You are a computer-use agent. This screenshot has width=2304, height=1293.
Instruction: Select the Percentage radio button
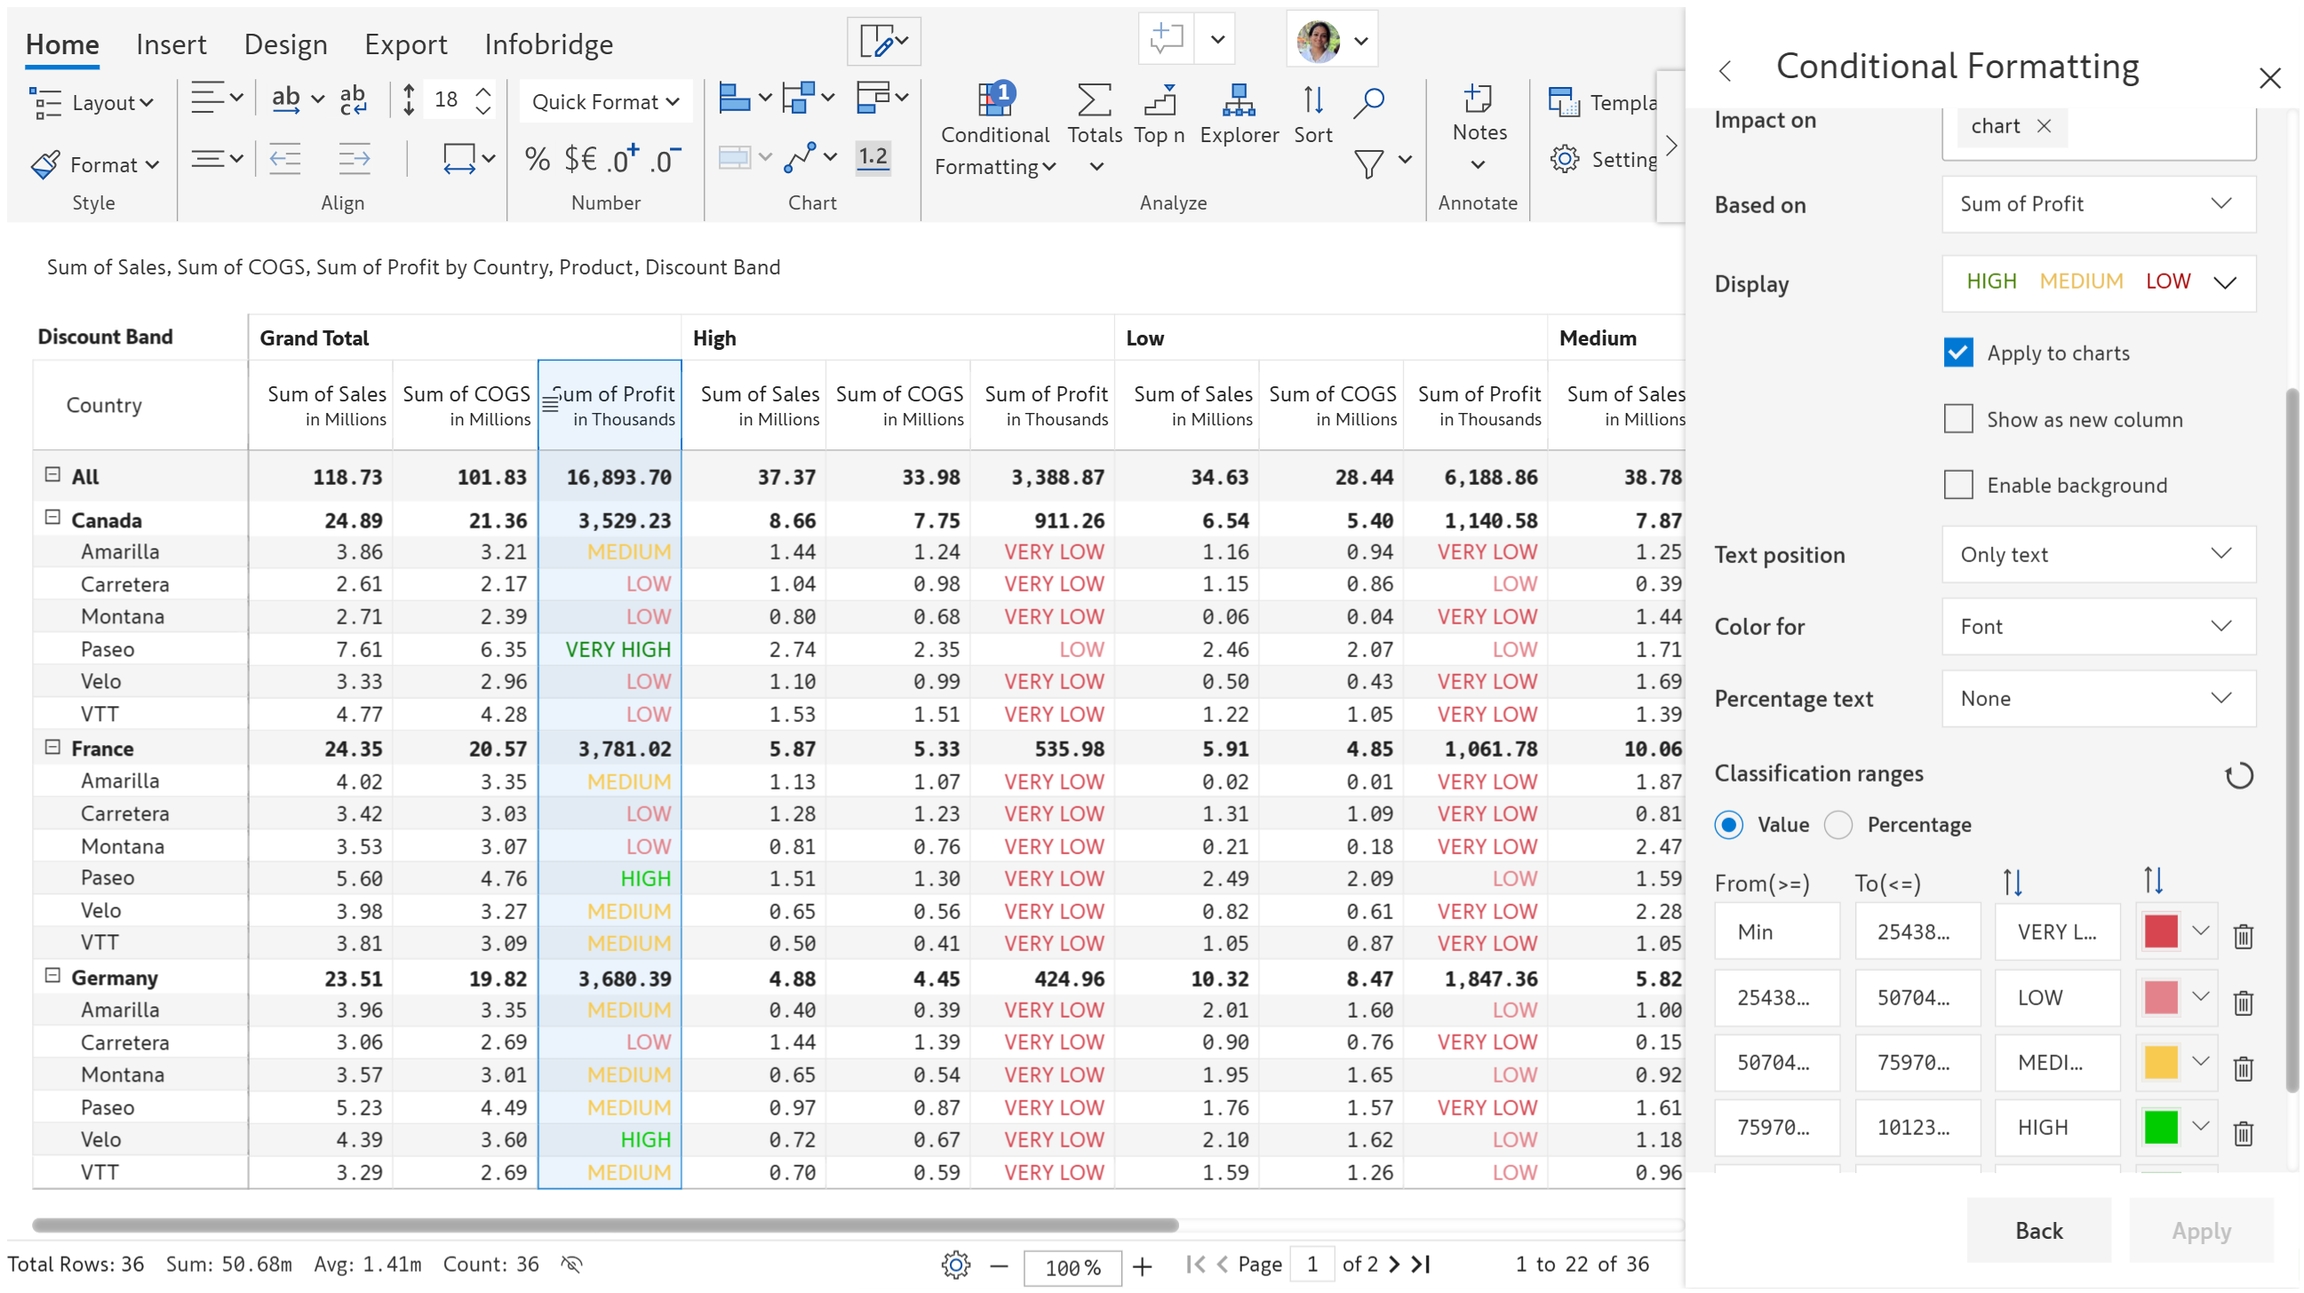tap(1838, 825)
